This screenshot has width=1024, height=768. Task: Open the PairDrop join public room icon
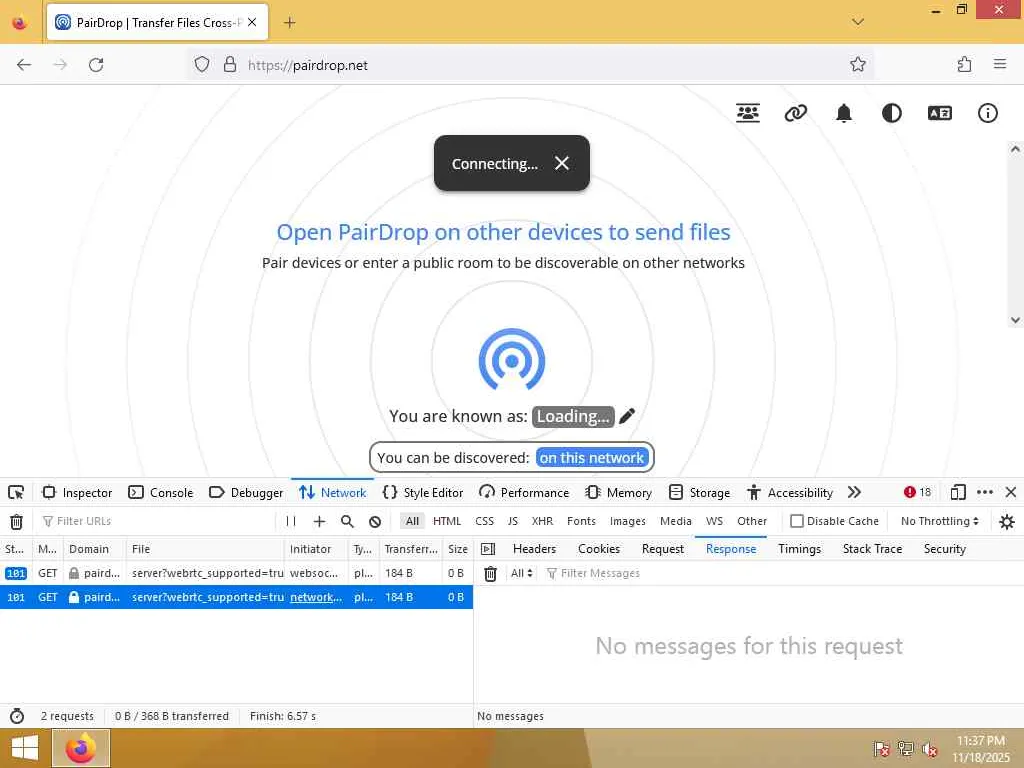[x=748, y=113]
